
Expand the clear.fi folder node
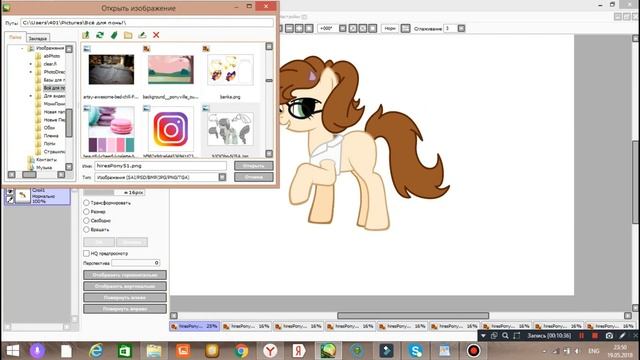click(31, 64)
